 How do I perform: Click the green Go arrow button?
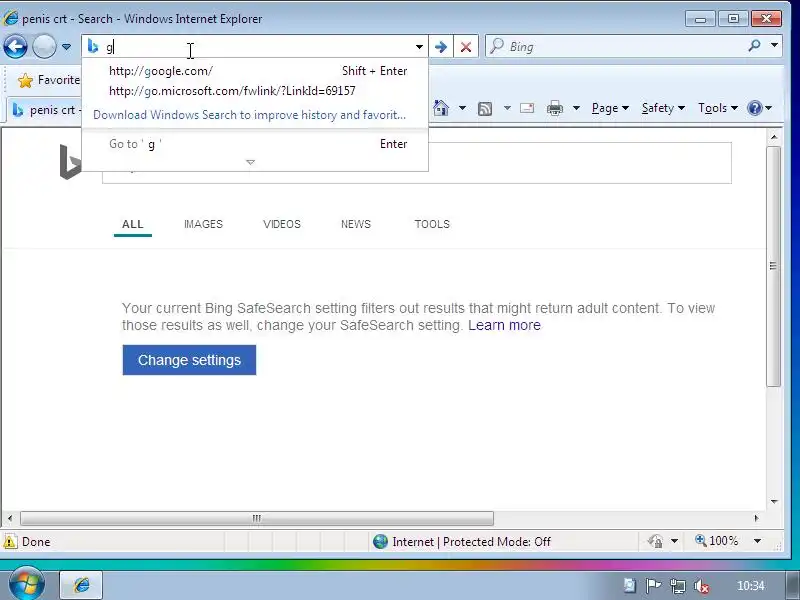[441, 47]
